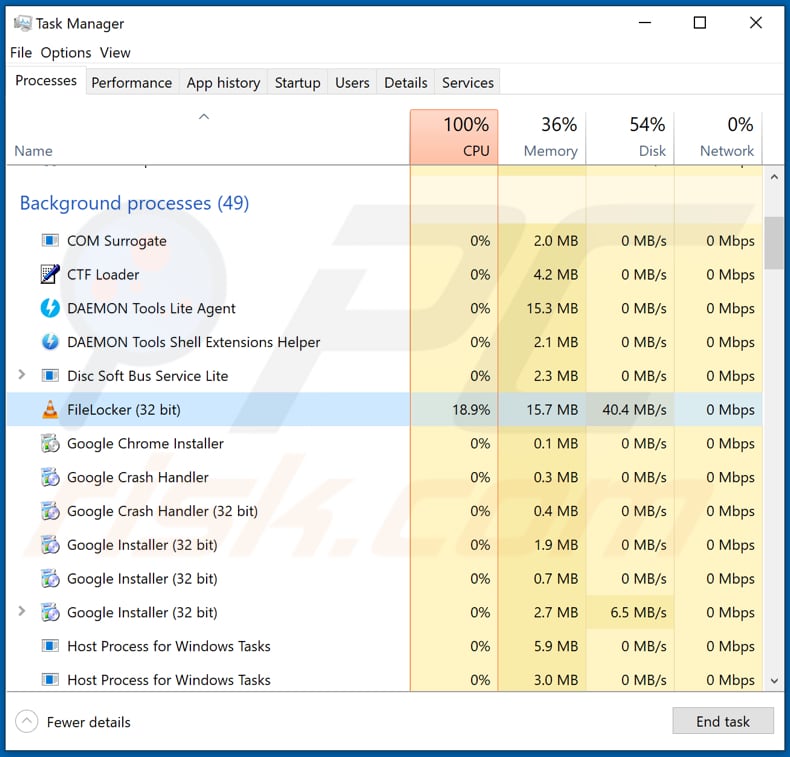
Task: Select the DAEMON Tools Lite Agent name
Action: 151,308
